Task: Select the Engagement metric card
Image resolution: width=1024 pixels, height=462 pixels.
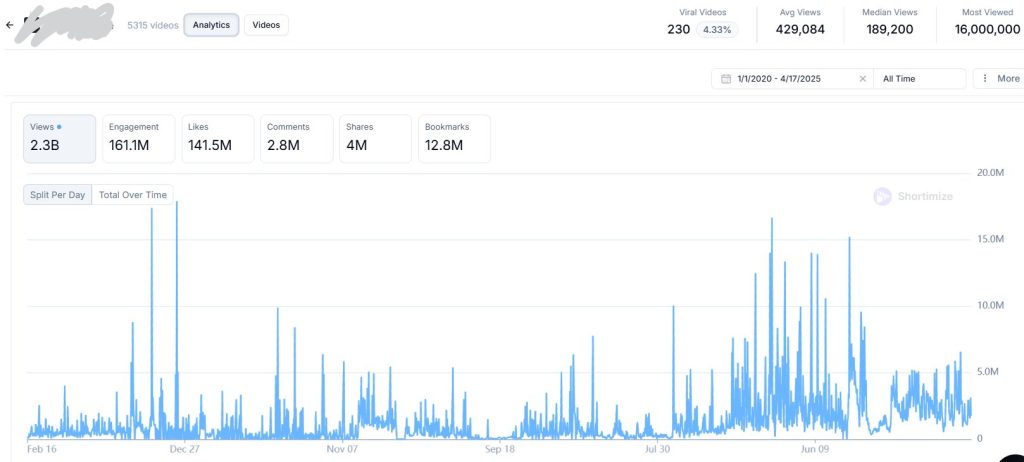Action: (137, 138)
